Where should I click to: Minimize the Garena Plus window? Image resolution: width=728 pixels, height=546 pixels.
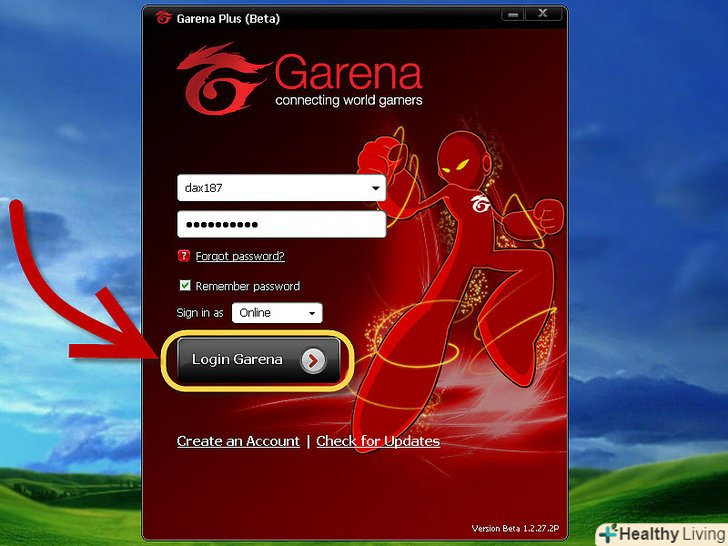pyautogui.click(x=513, y=14)
